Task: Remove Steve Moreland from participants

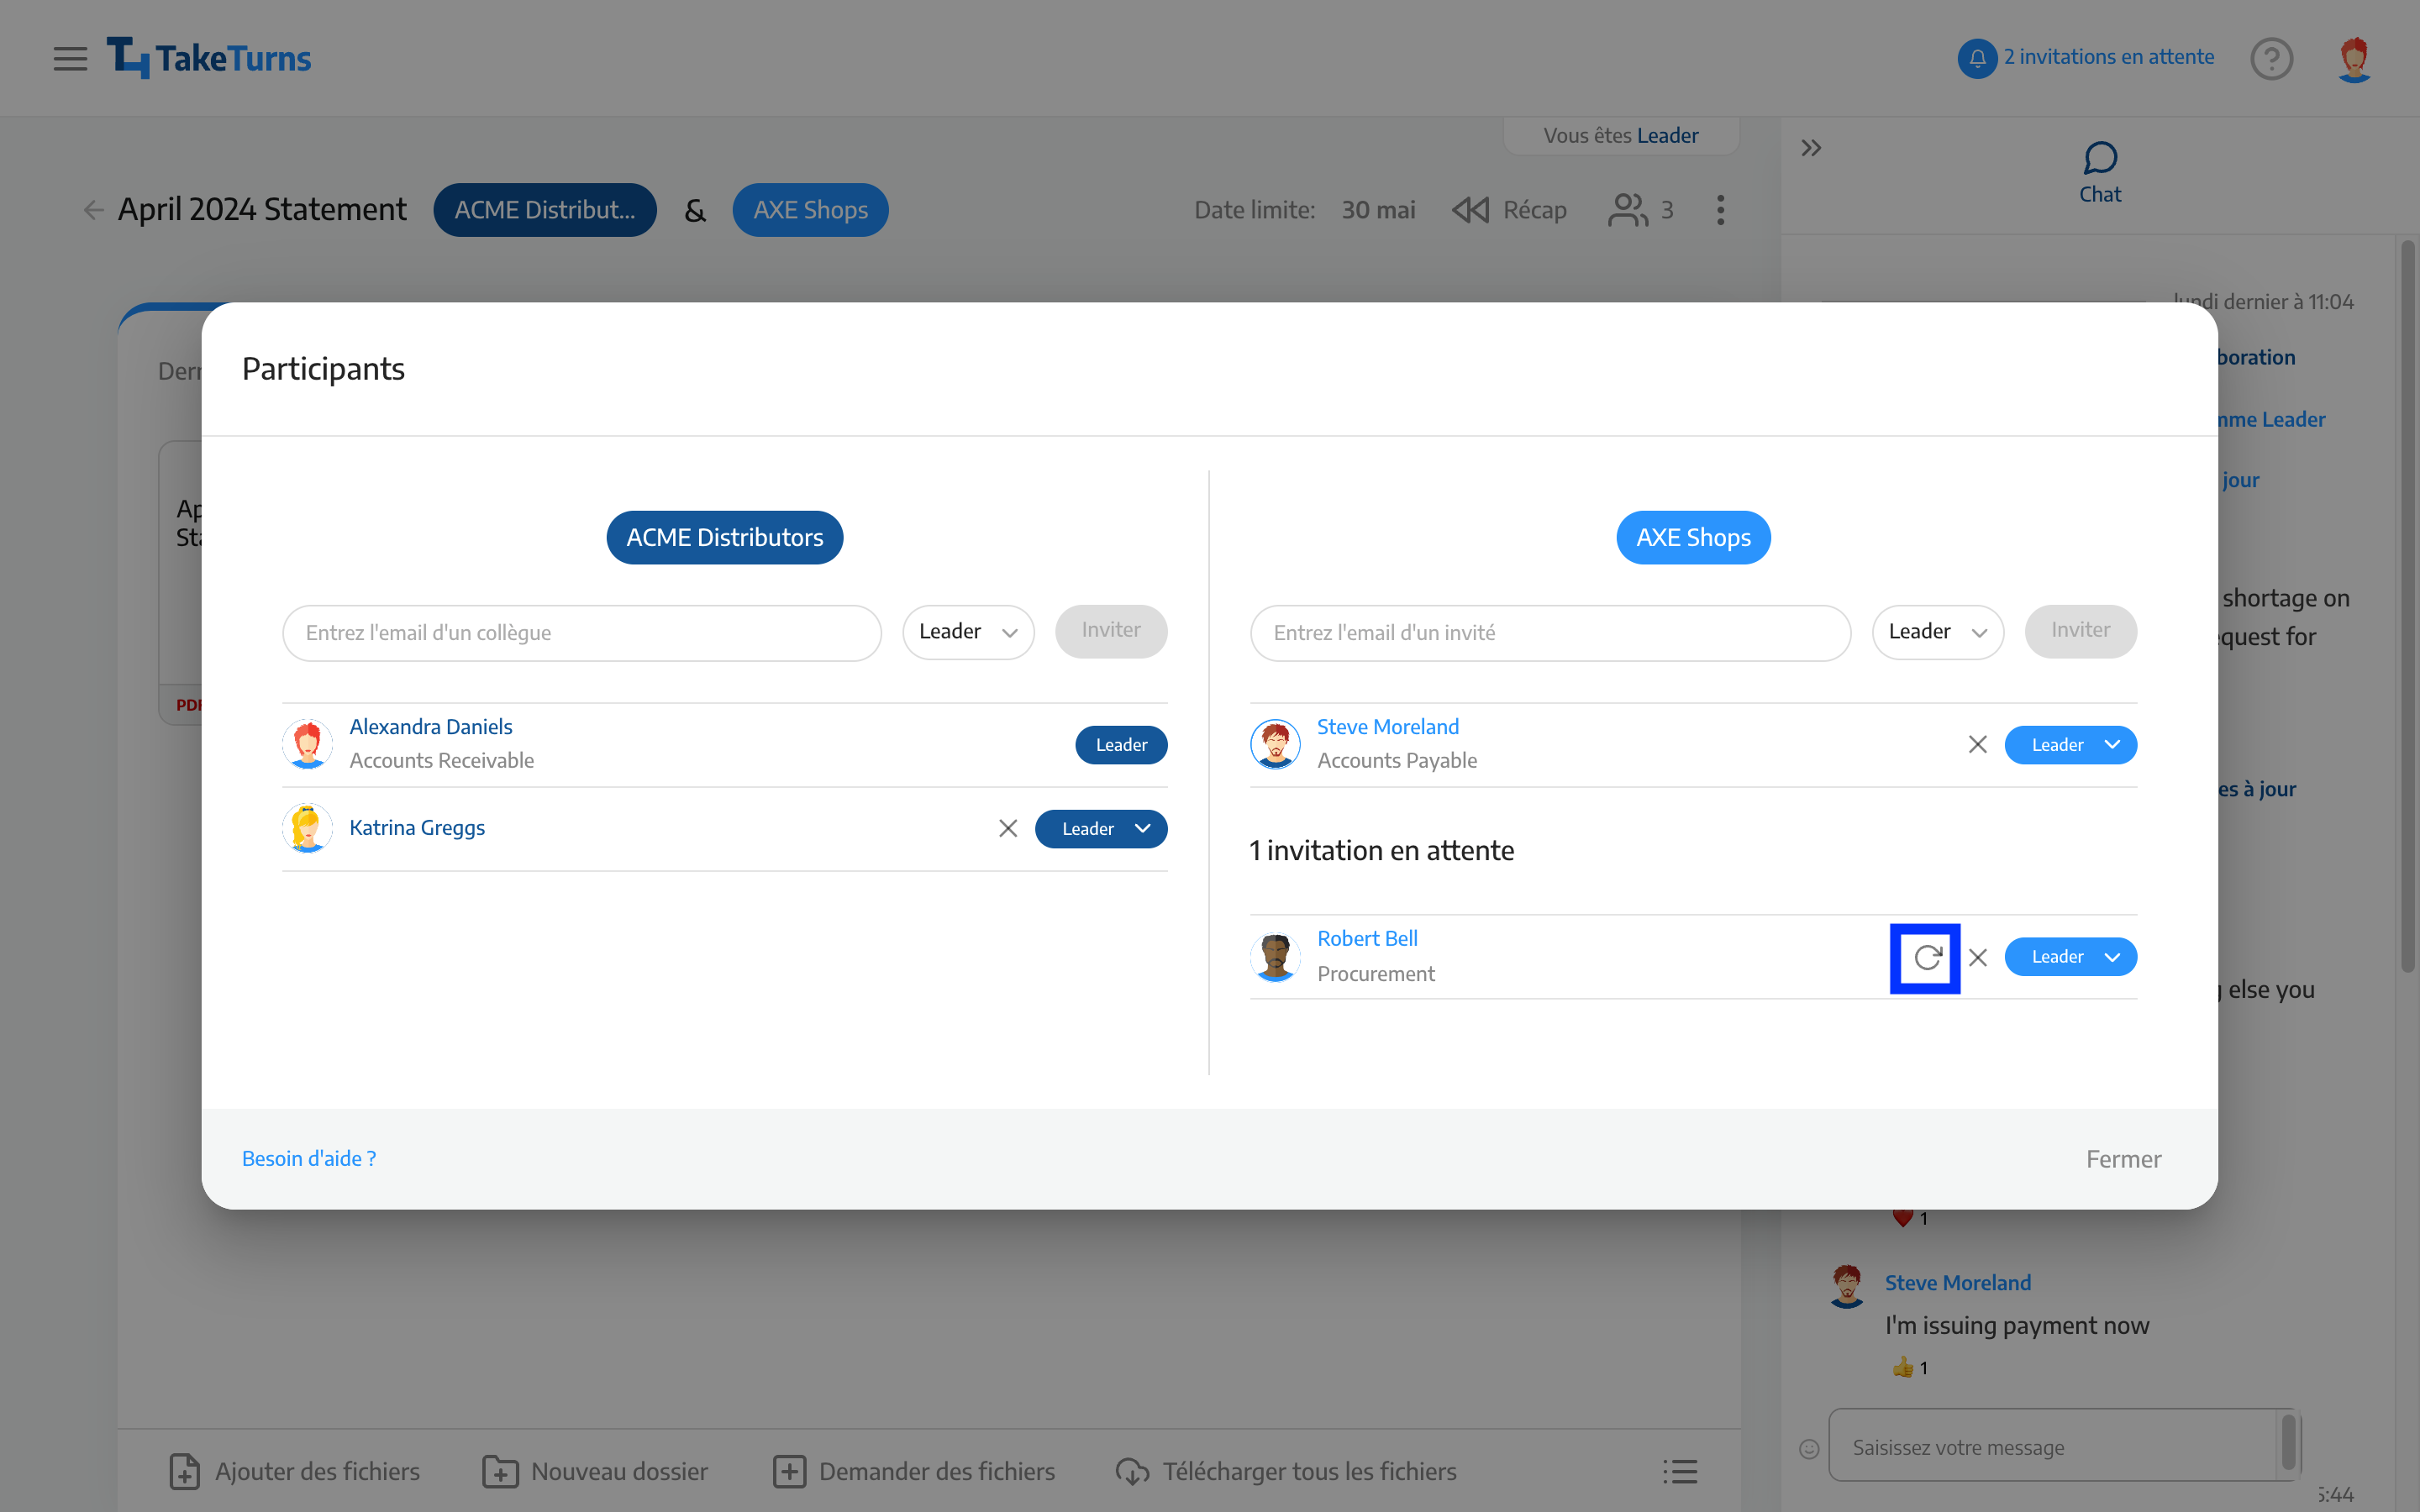Action: (1978, 745)
